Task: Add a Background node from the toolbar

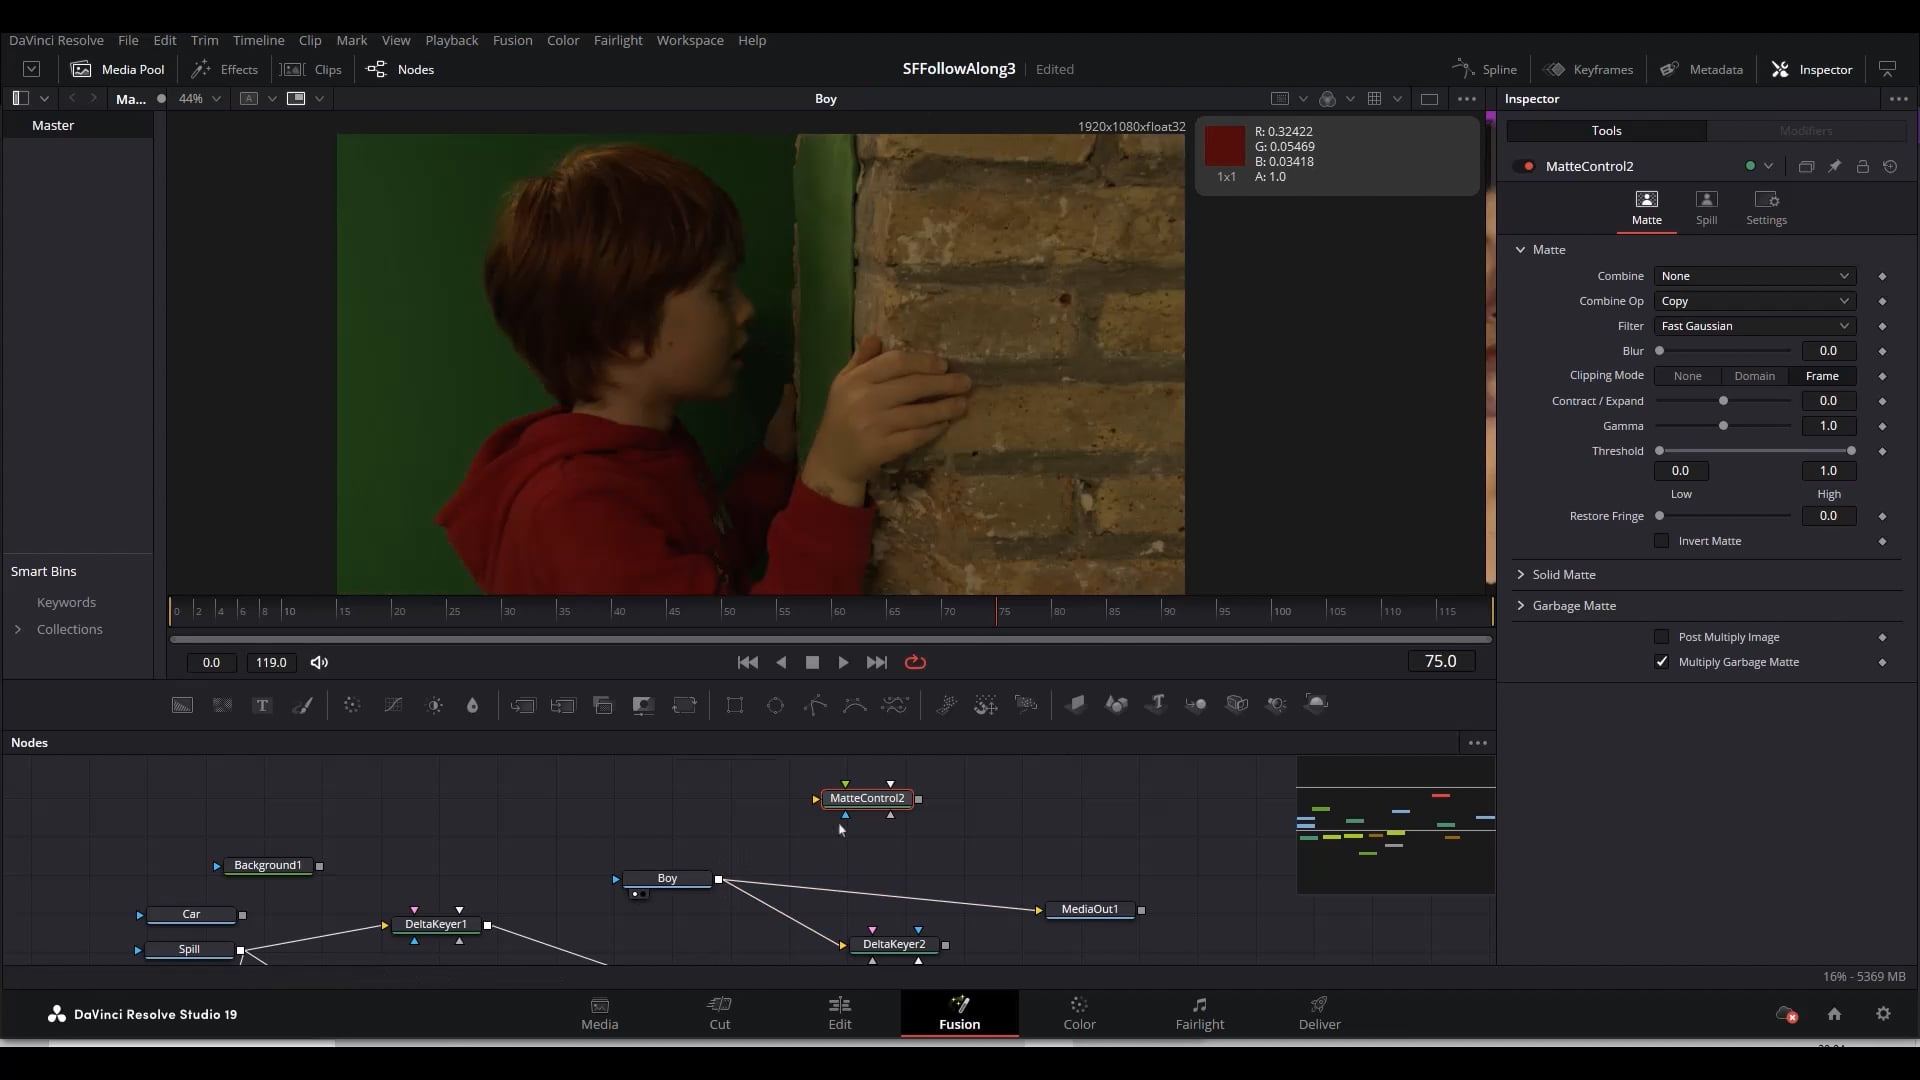Action: point(182,705)
